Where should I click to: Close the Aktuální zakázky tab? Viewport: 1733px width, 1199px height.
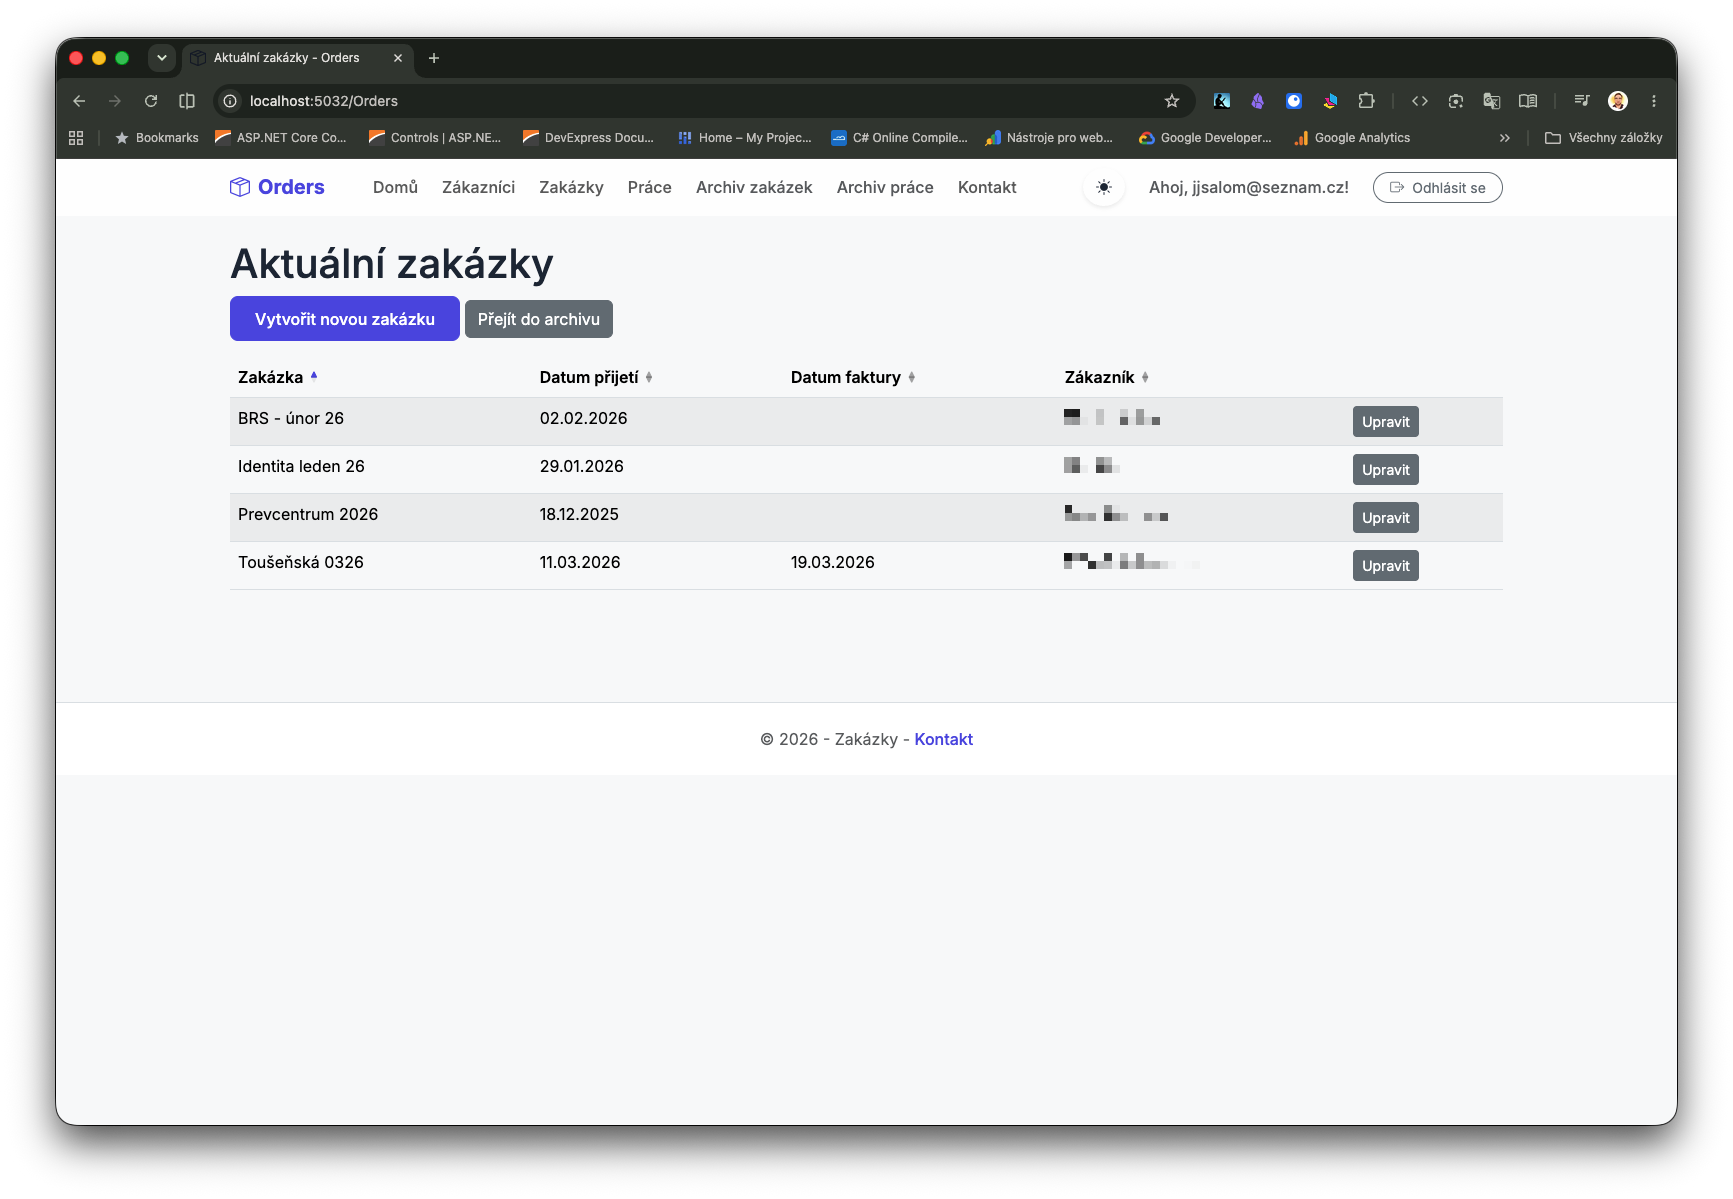coord(398,58)
